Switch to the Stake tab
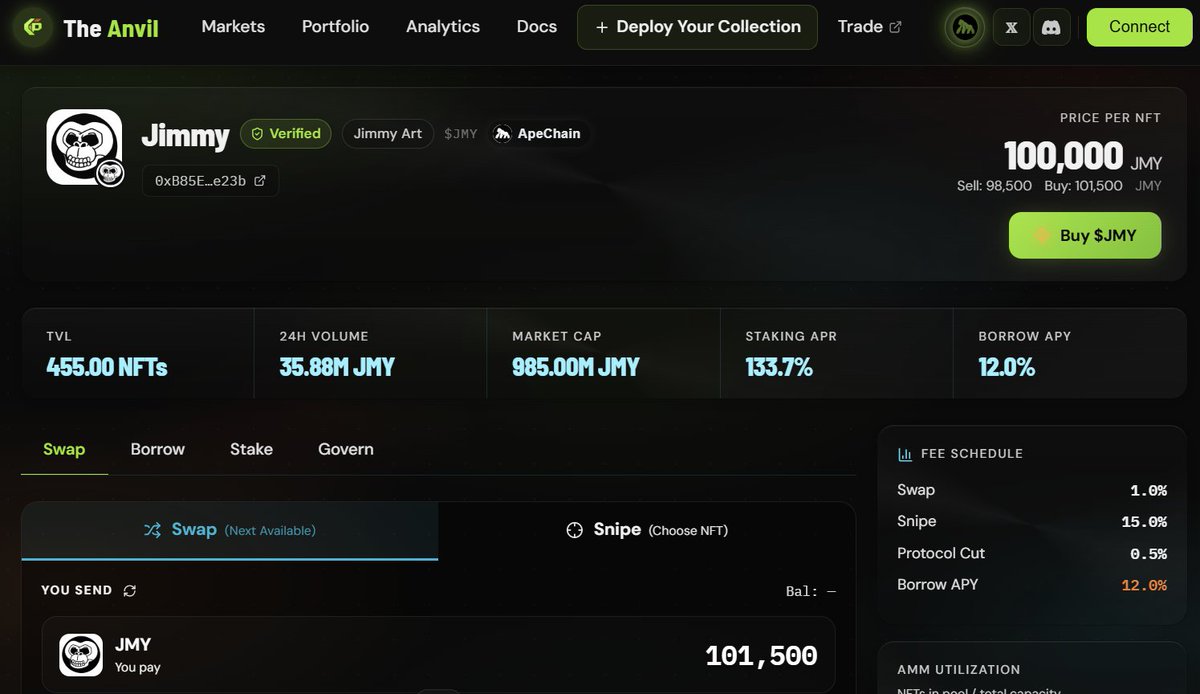The image size is (1200, 694). pyautogui.click(x=251, y=449)
